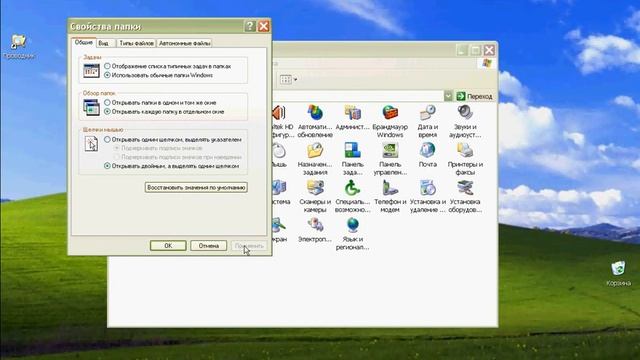Open the Электропитание icon

(x=315, y=230)
